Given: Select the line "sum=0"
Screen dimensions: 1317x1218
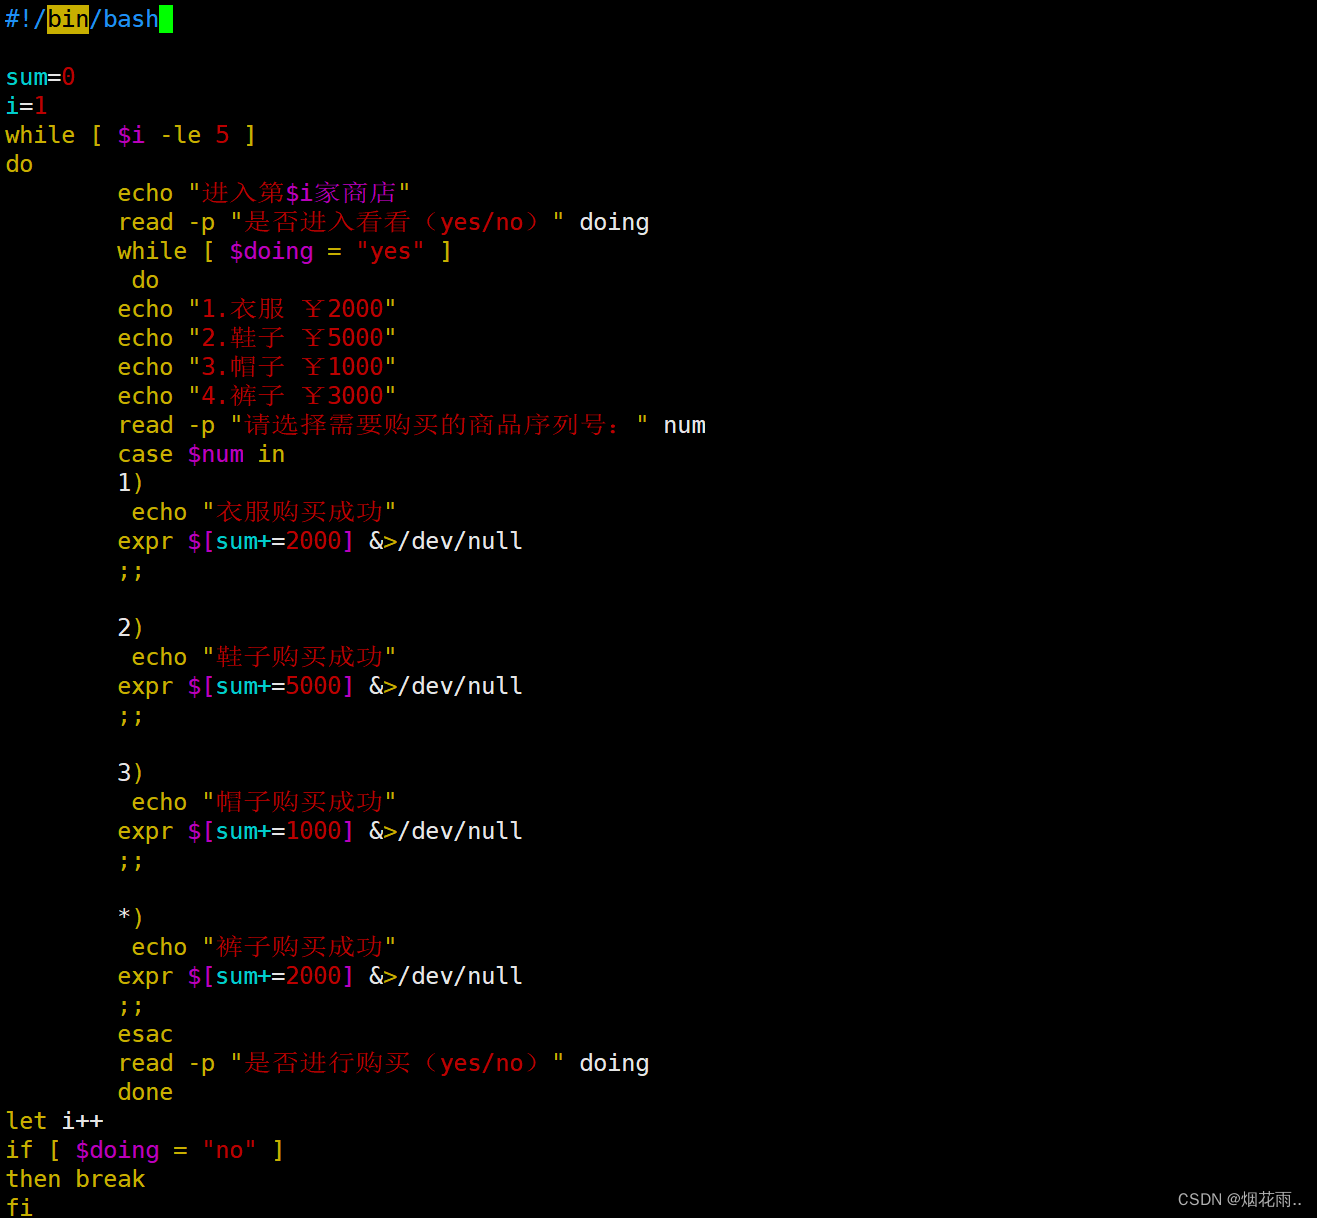Looking at the screenshot, I should click(40, 77).
